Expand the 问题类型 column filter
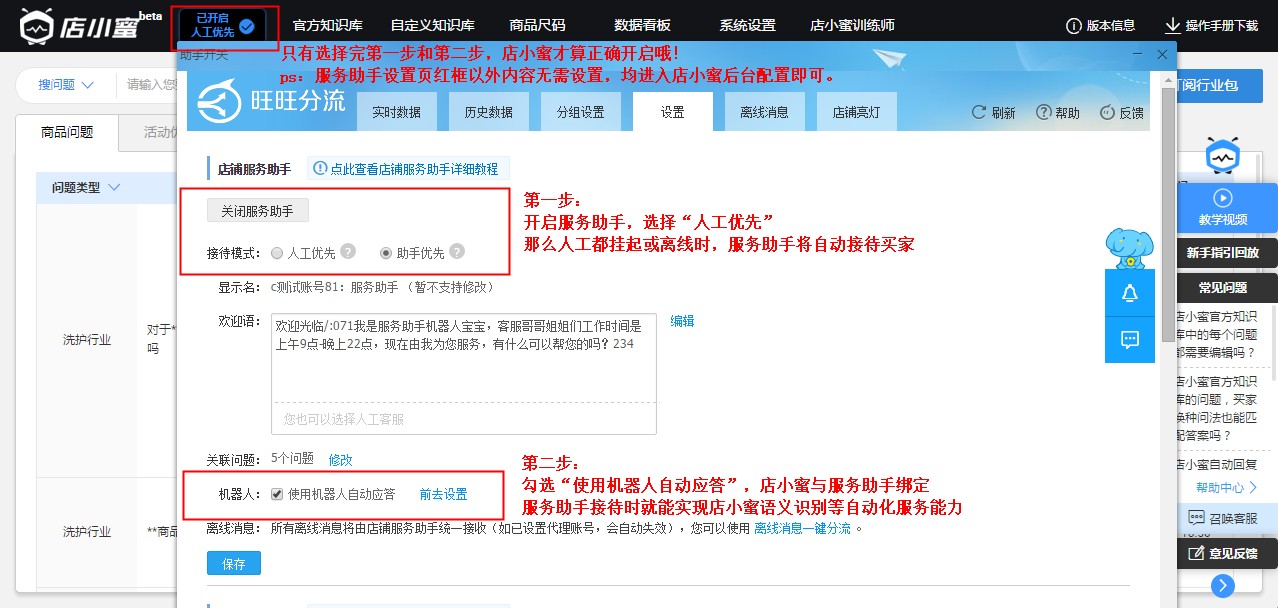 (113, 188)
